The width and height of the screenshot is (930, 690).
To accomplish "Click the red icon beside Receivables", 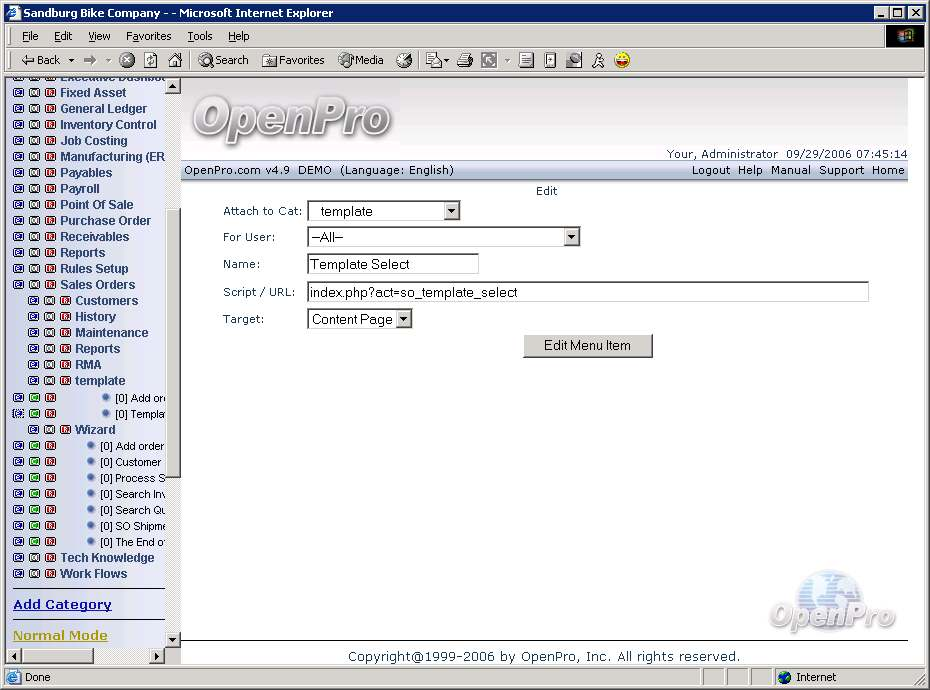I will [50, 237].
